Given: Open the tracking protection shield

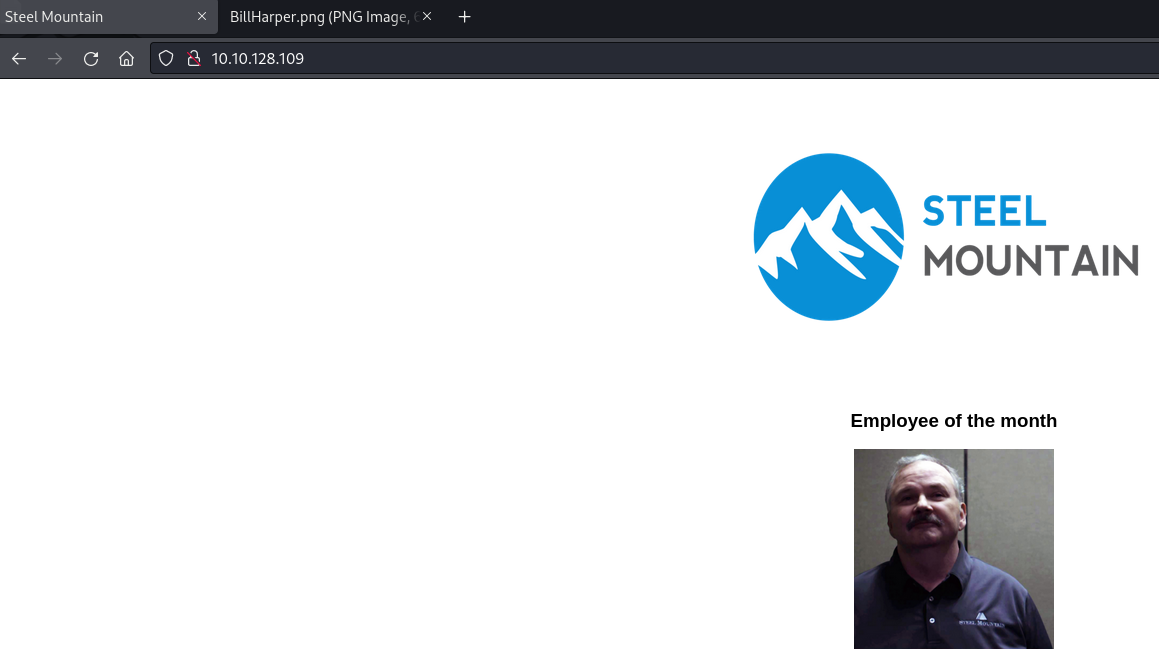Looking at the screenshot, I should (166, 58).
